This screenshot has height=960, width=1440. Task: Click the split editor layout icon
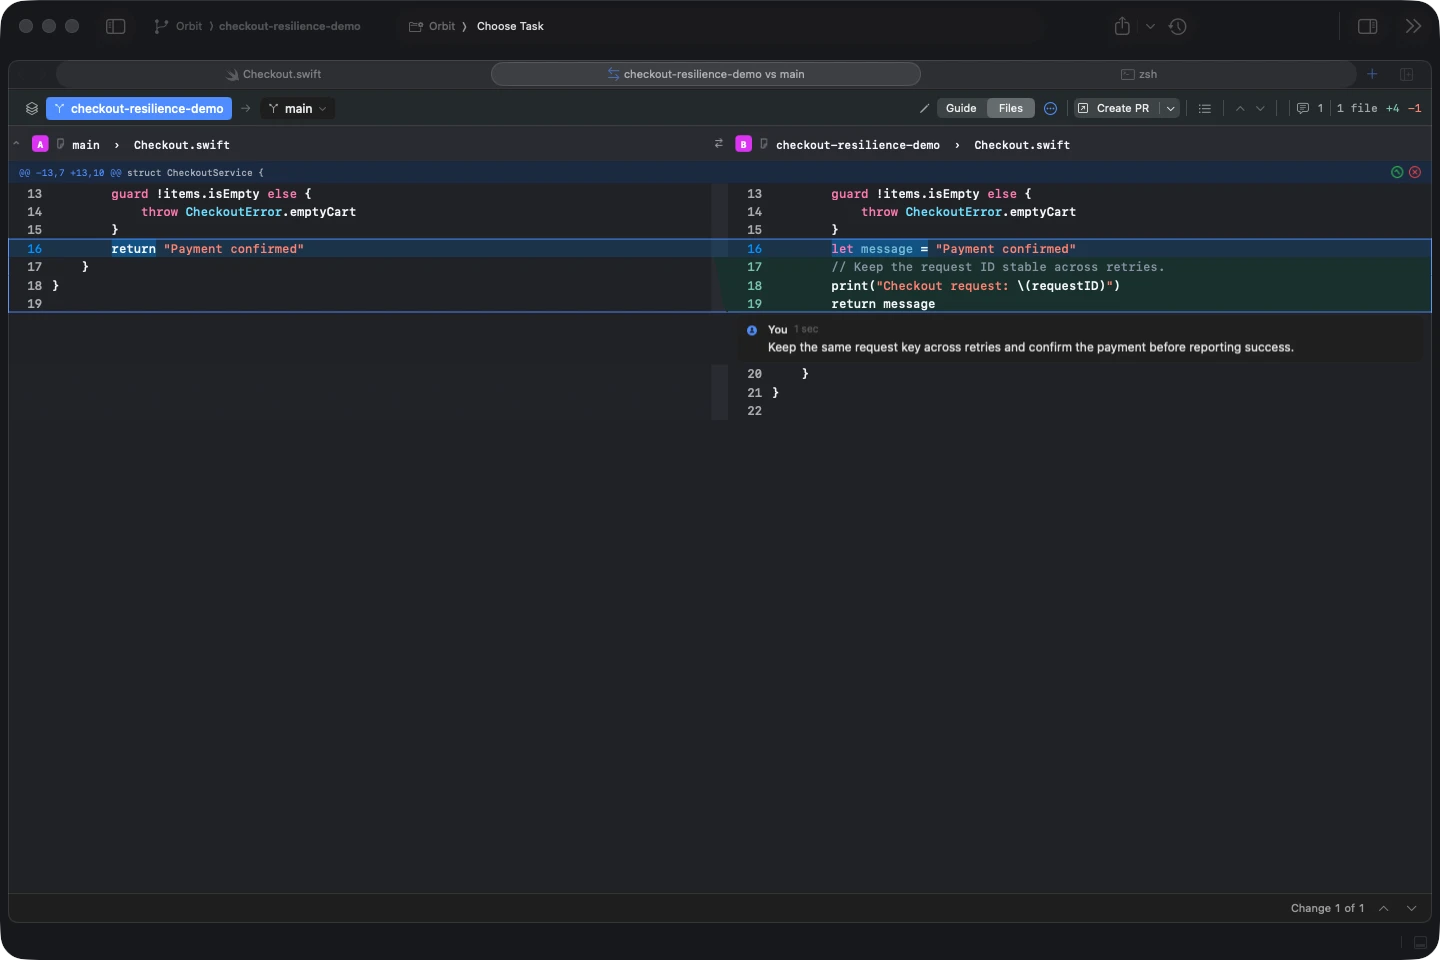[1406, 74]
